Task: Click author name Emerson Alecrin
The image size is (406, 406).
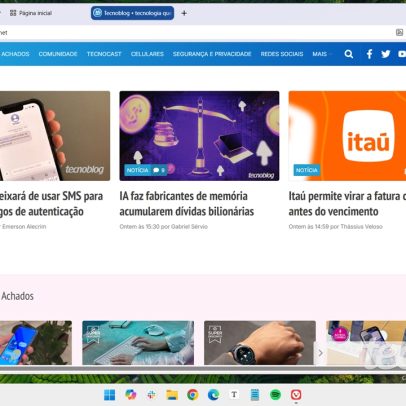Action: (24, 227)
